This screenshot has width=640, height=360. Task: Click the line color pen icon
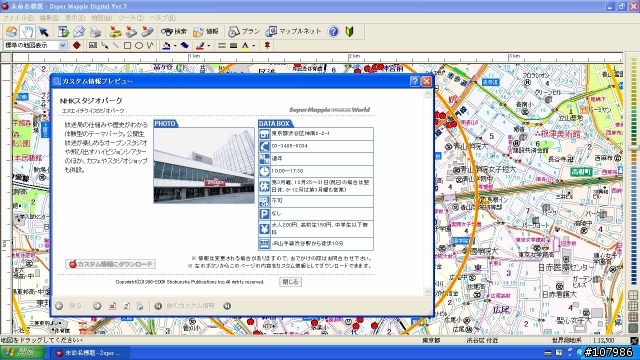(x=200, y=45)
